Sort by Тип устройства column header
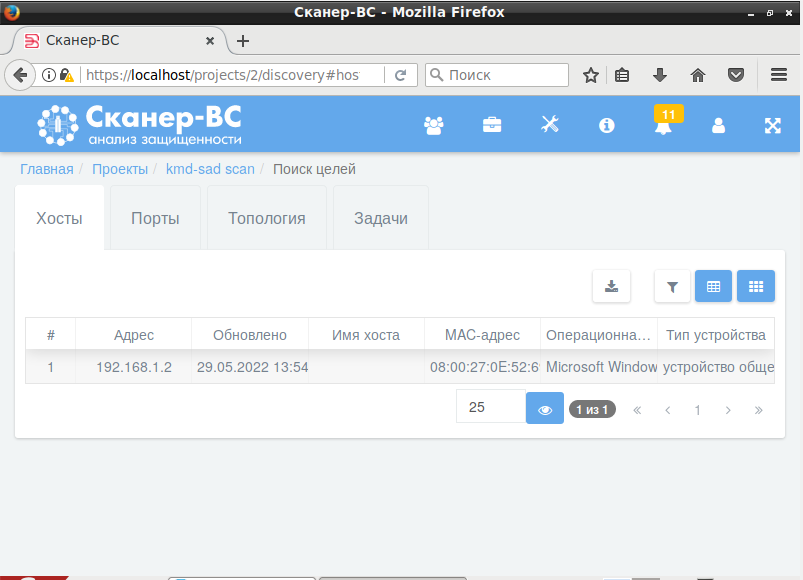The image size is (803, 580). point(716,335)
